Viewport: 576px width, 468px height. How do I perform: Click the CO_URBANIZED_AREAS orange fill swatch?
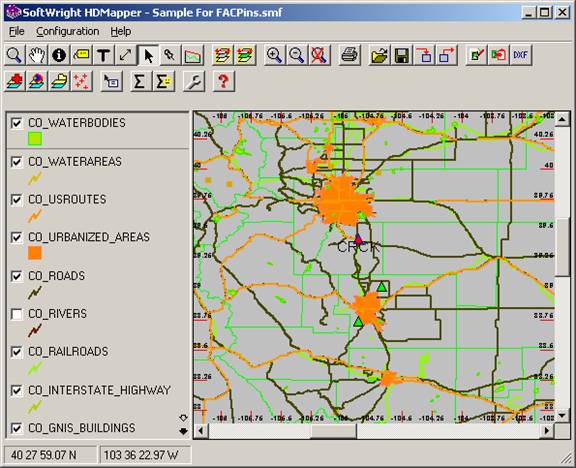(x=35, y=253)
